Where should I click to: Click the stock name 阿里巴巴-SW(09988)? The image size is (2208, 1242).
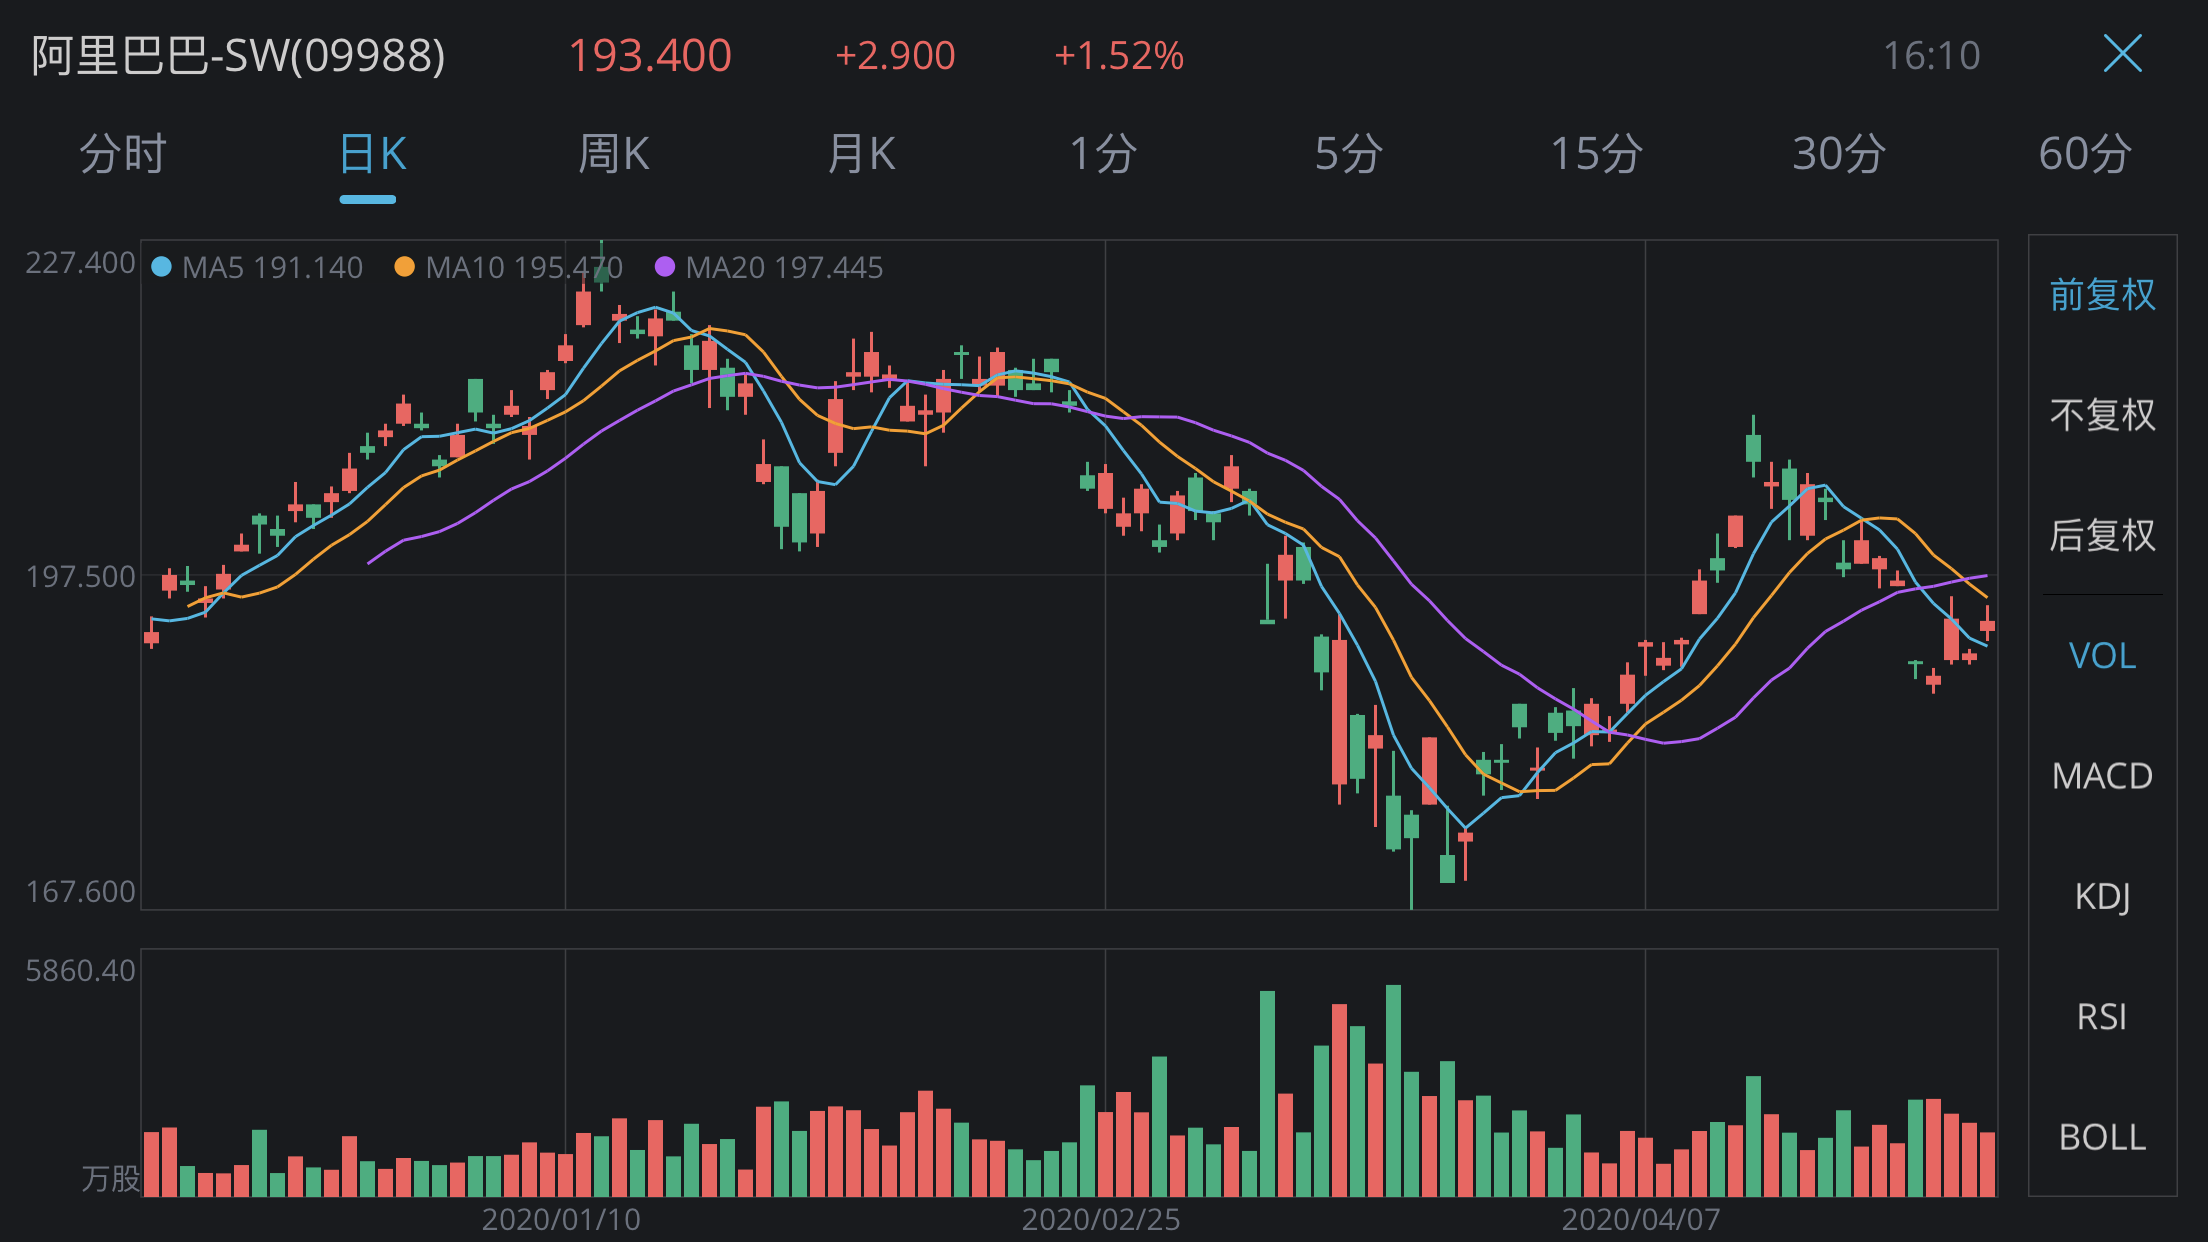tap(238, 55)
